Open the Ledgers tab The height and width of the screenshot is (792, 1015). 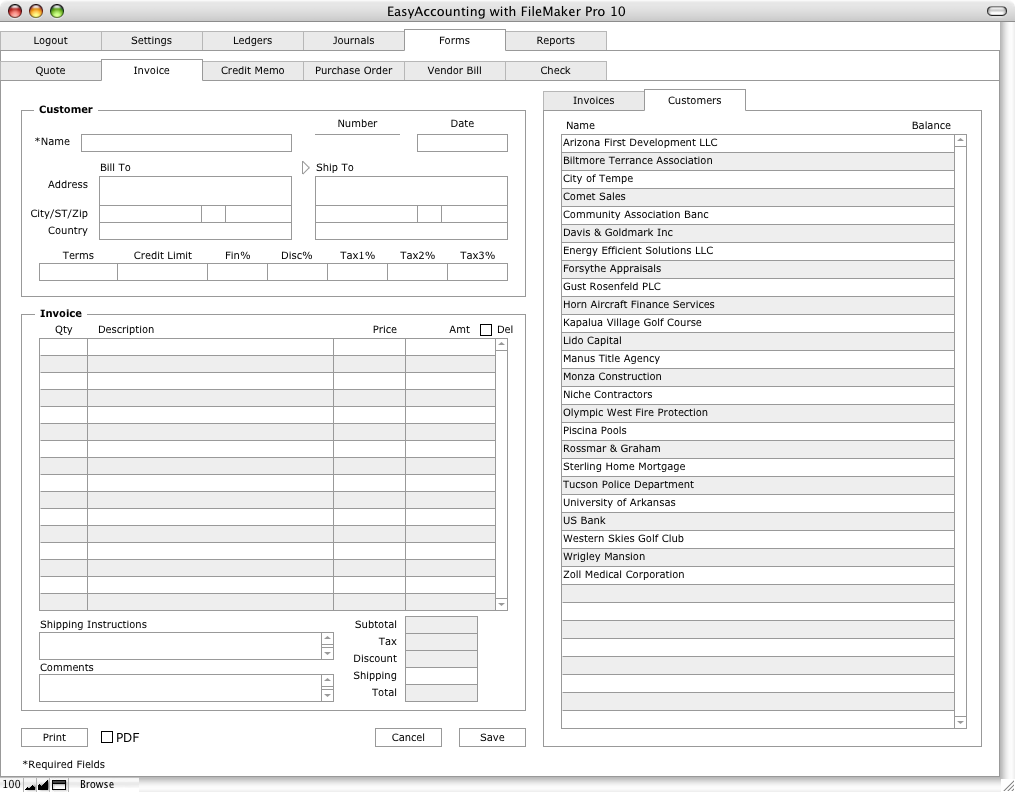(252, 40)
